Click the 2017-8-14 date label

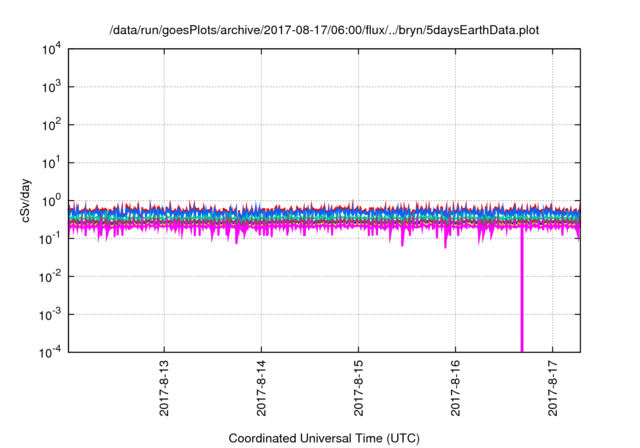261,388
